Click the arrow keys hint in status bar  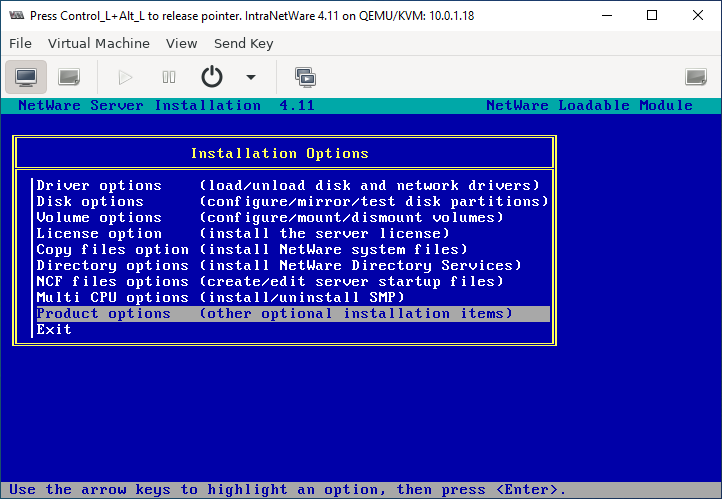pyautogui.click(x=287, y=489)
